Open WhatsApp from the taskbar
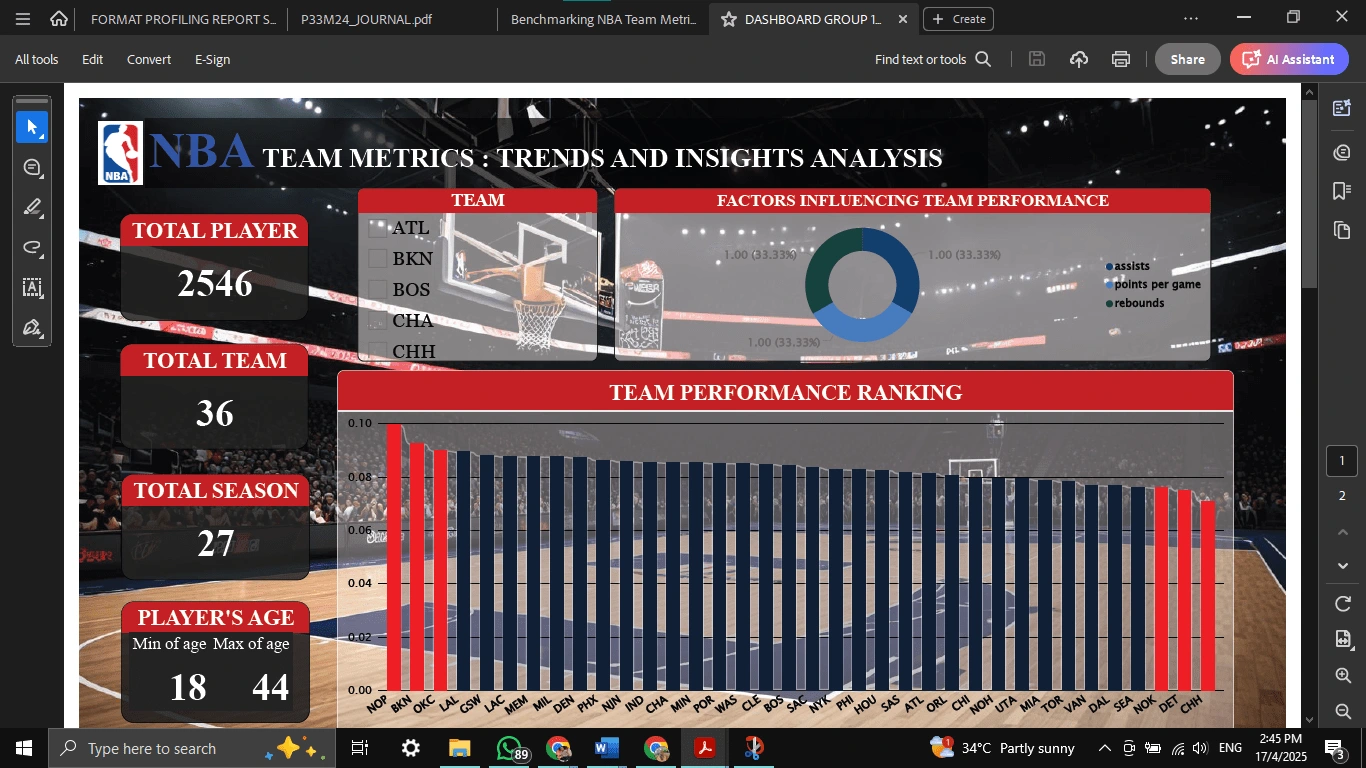 point(510,748)
